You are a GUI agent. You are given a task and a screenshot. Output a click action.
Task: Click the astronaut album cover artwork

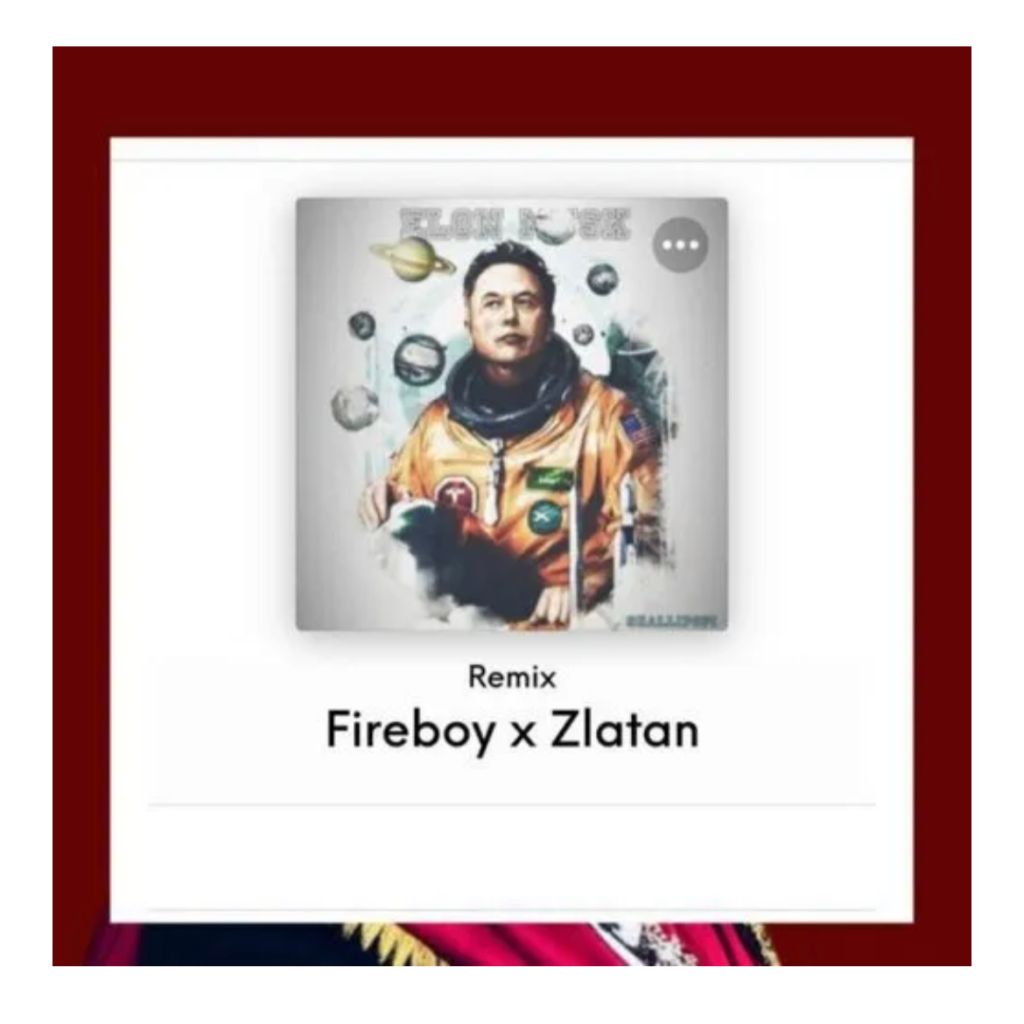(x=511, y=414)
